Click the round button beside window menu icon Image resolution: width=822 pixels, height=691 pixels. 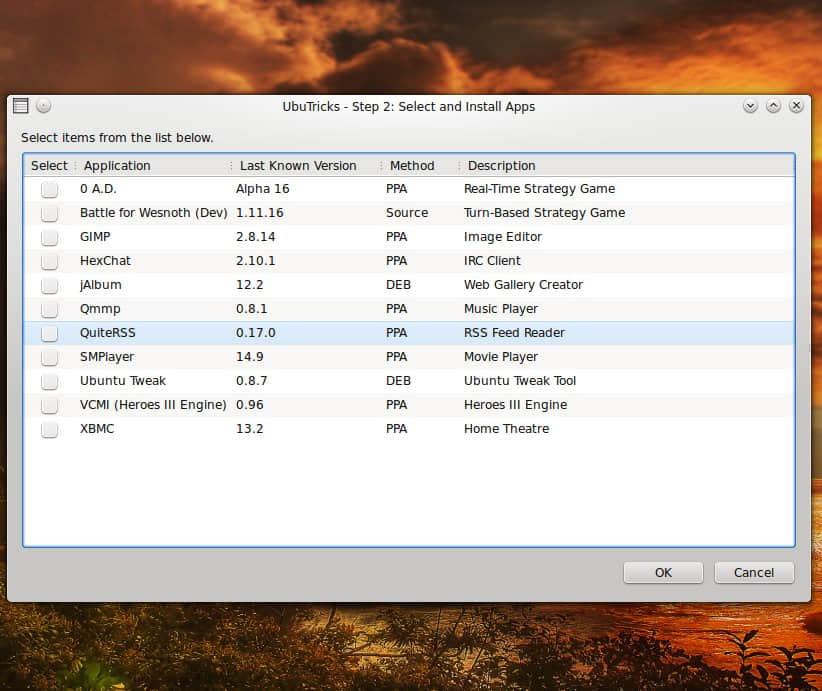pos(43,106)
